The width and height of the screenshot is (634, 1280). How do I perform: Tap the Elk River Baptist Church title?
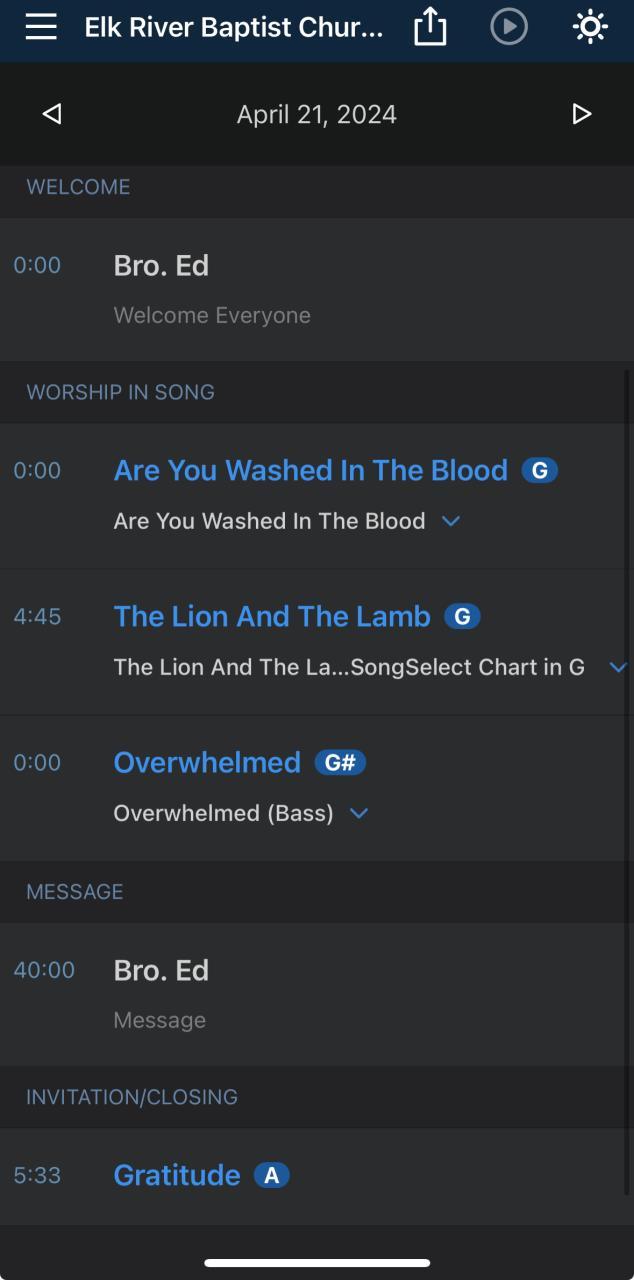pyautogui.click(x=233, y=27)
